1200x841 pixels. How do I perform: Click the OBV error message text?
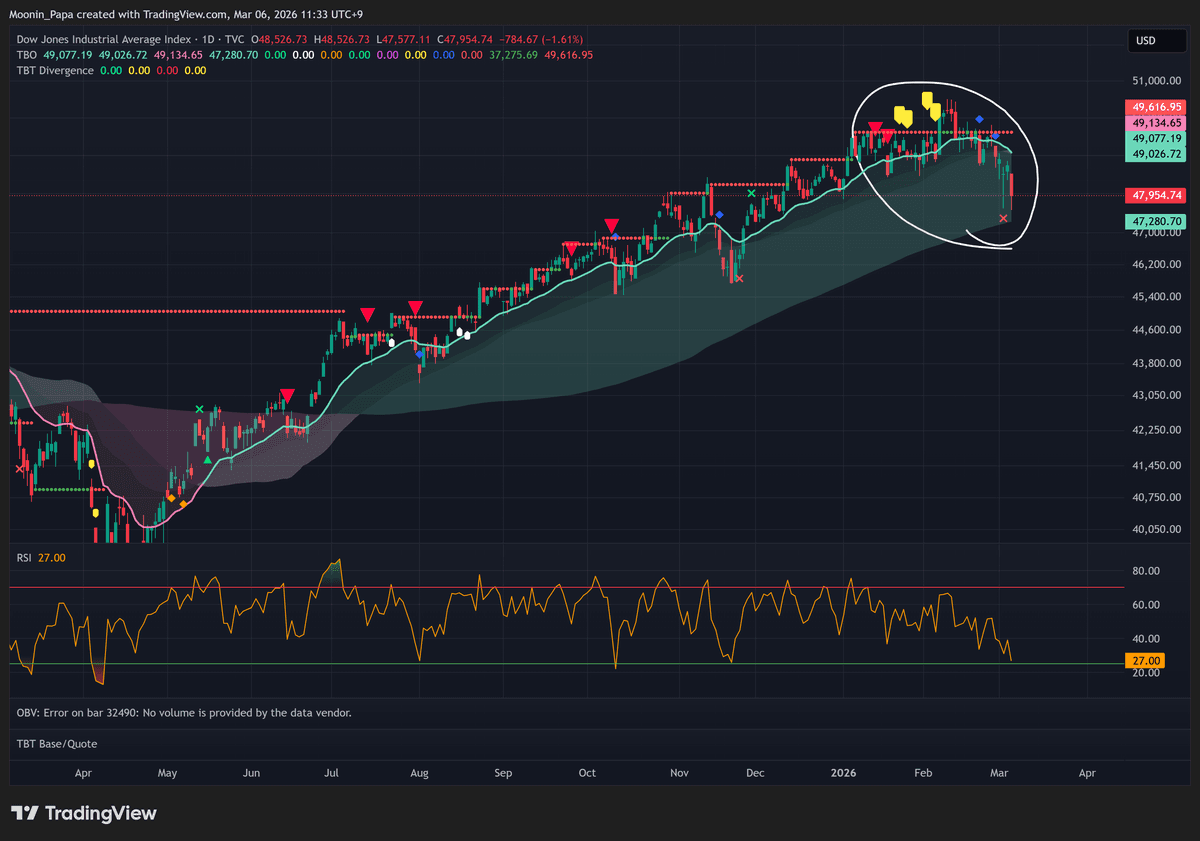coord(184,713)
